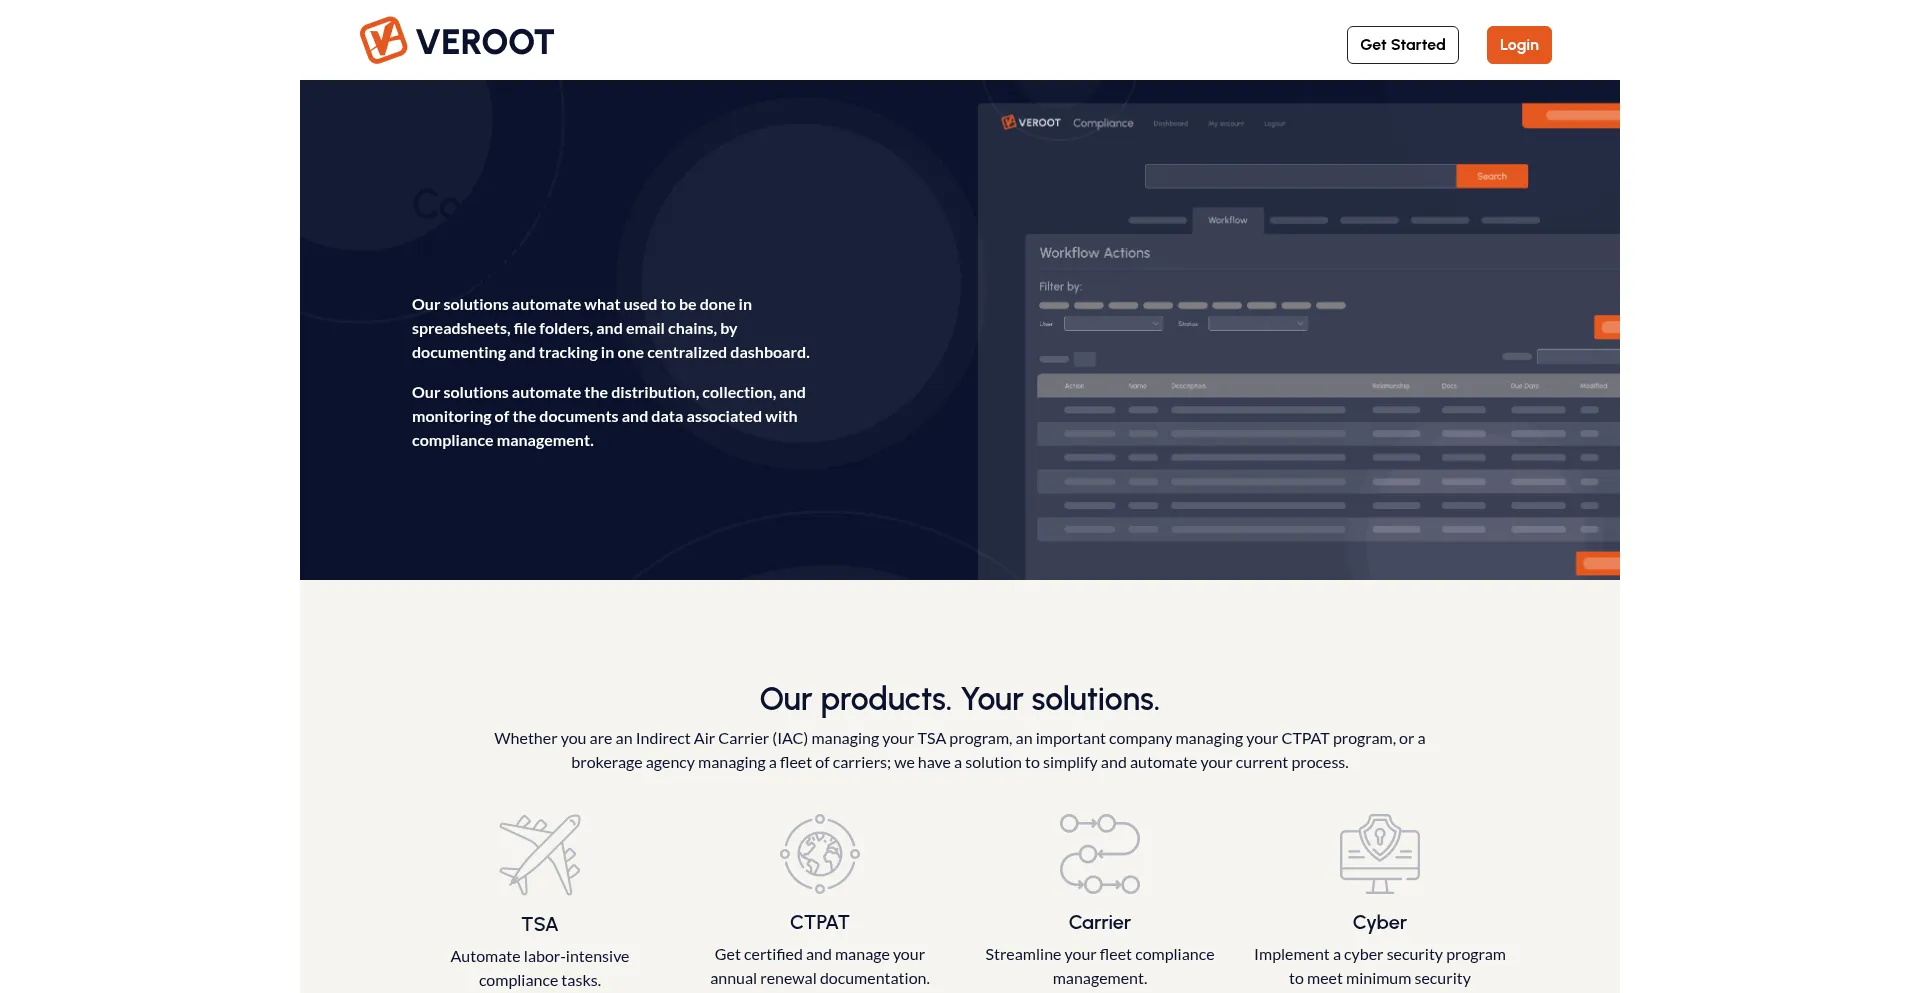Select the CTPAT globe icon
This screenshot has height=993, width=1920.
tap(820, 854)
